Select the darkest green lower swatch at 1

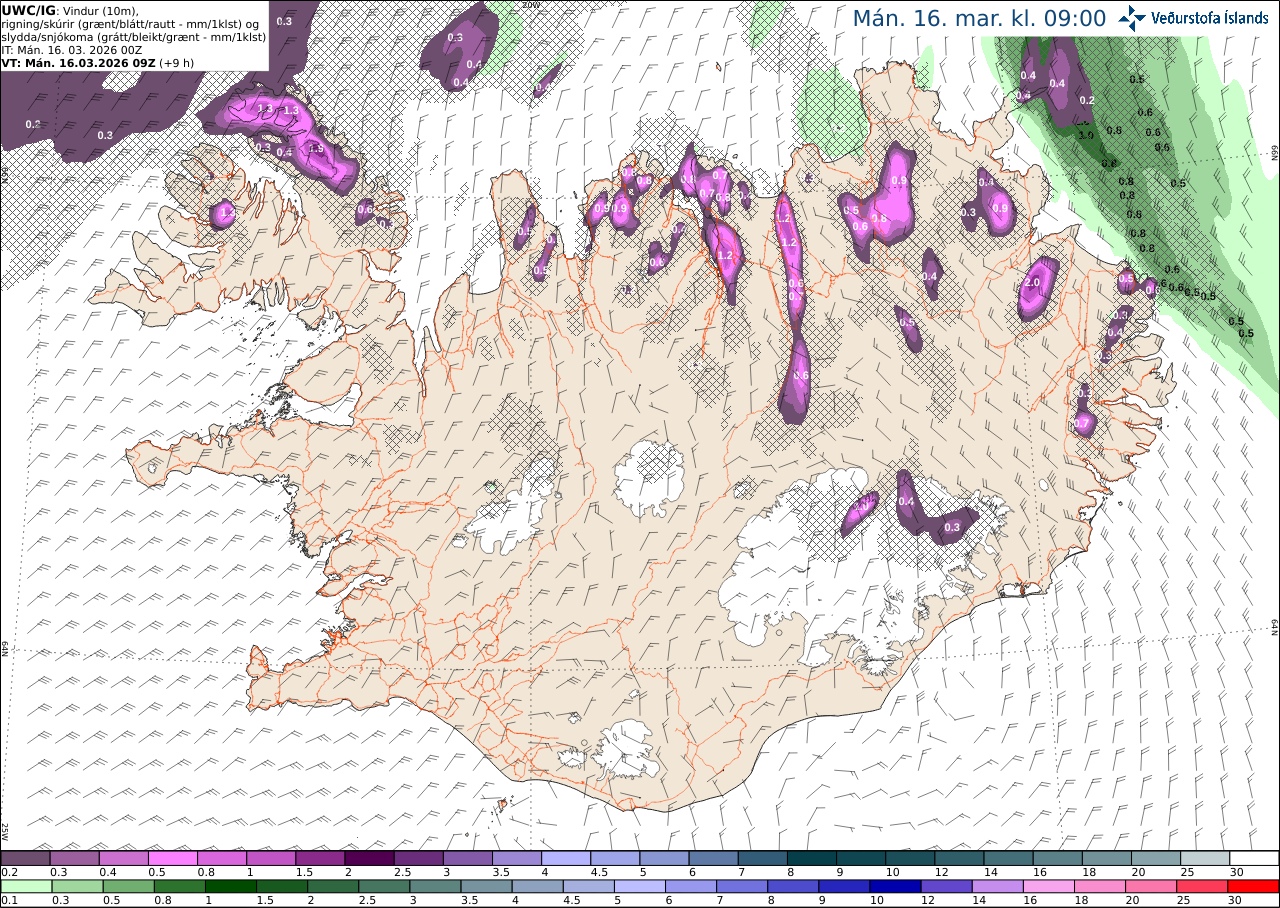[231, 886]
